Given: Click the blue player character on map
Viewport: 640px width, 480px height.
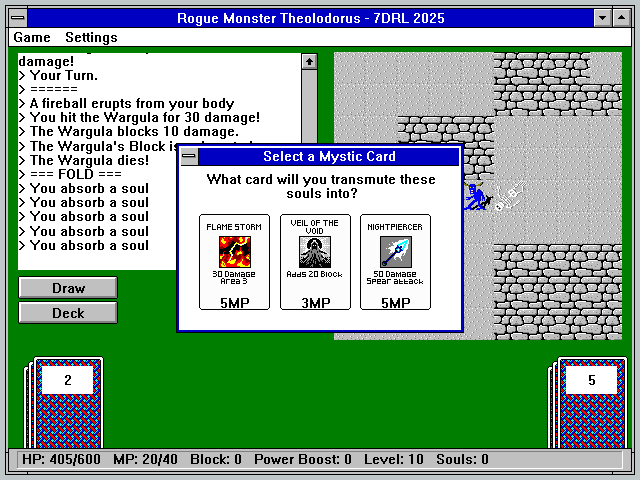Looking at the screenshot, I should click(x=479, y=196).
